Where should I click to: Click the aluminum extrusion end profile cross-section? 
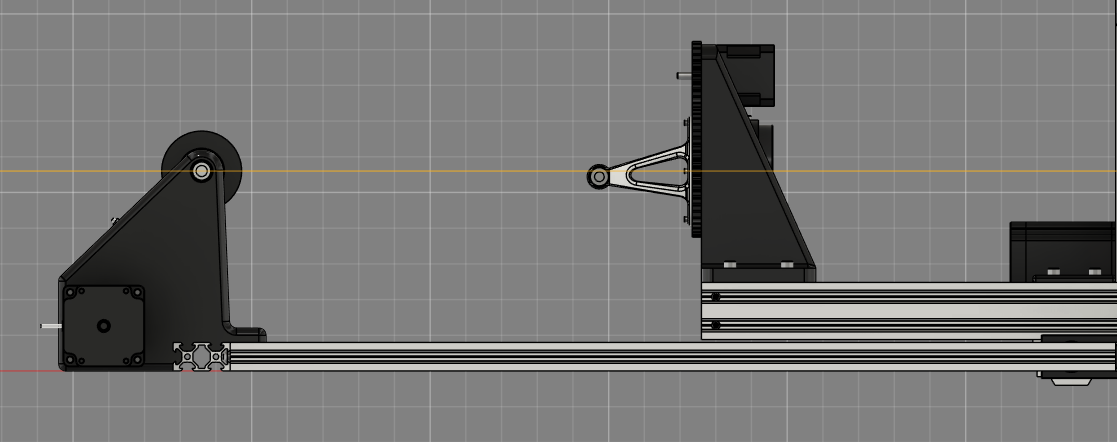201,357
